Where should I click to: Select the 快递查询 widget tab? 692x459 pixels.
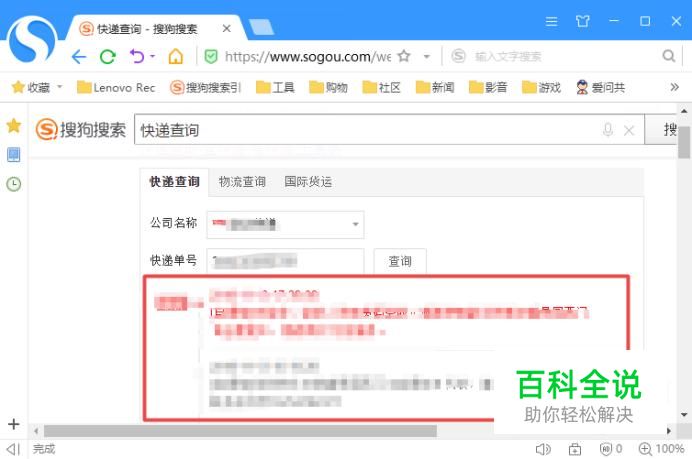(x=174, y=182)
